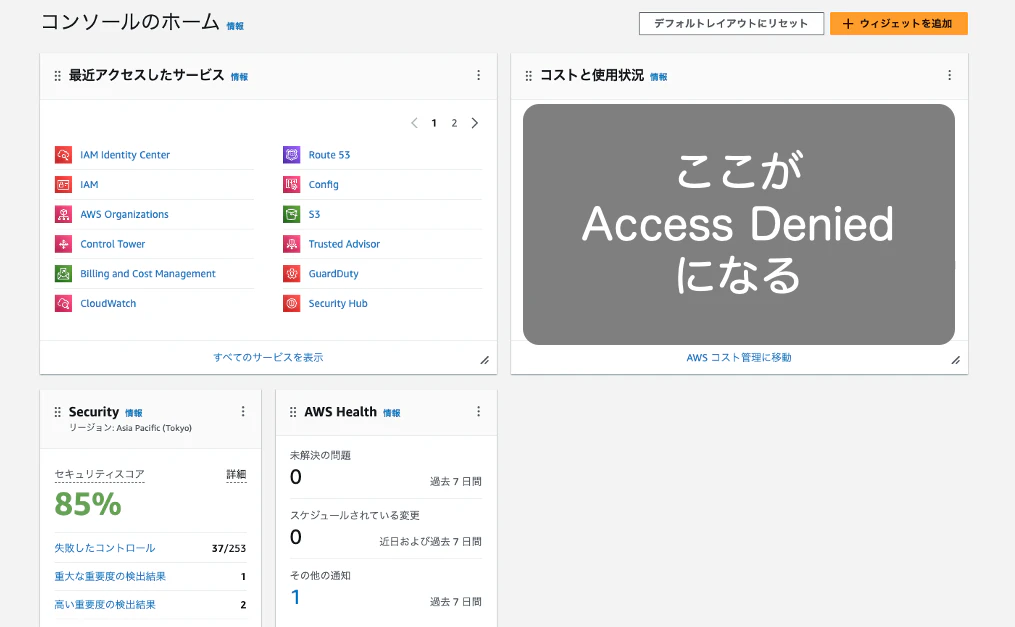Click 情報 link beside 最近アクセスしたサービス
This screenshot has width=1015, height=627.
click(x=240, y=77)
